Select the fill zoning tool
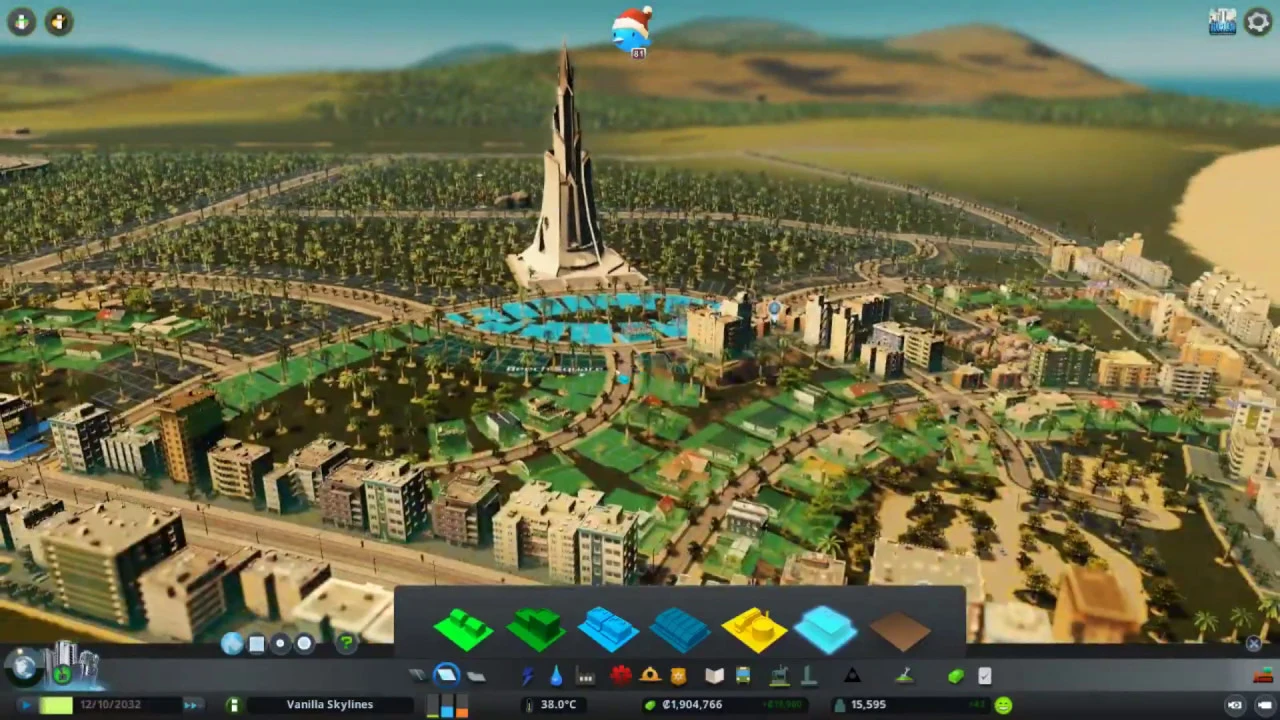 (232, 645)
